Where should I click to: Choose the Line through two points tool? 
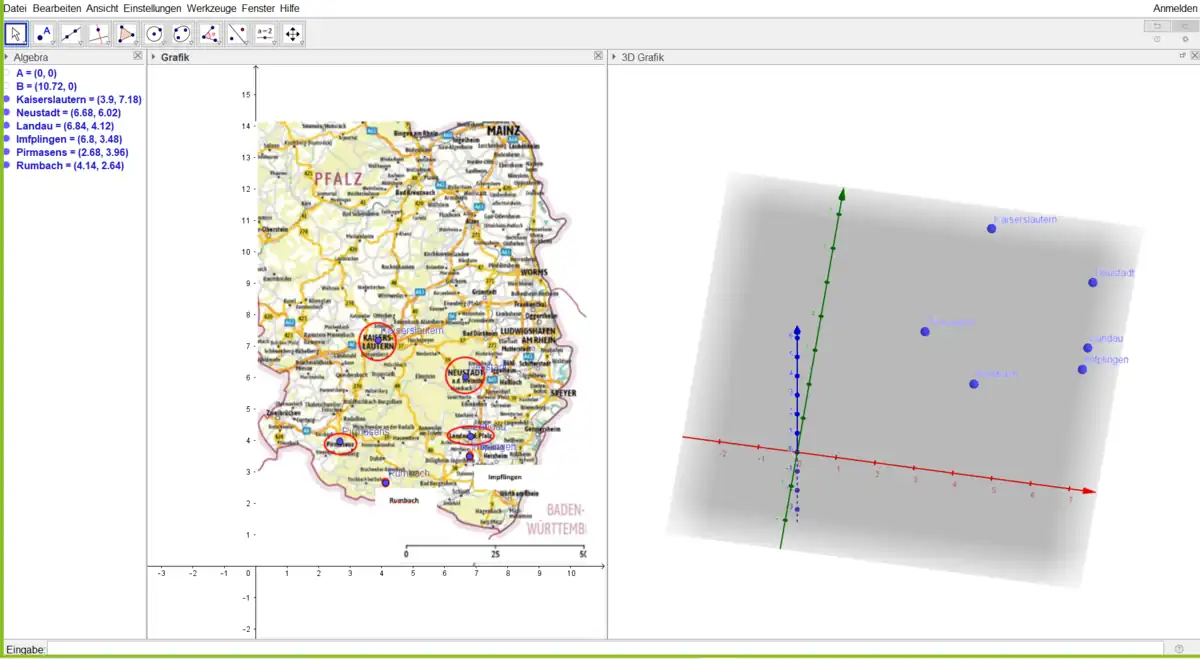pos(71,34)
